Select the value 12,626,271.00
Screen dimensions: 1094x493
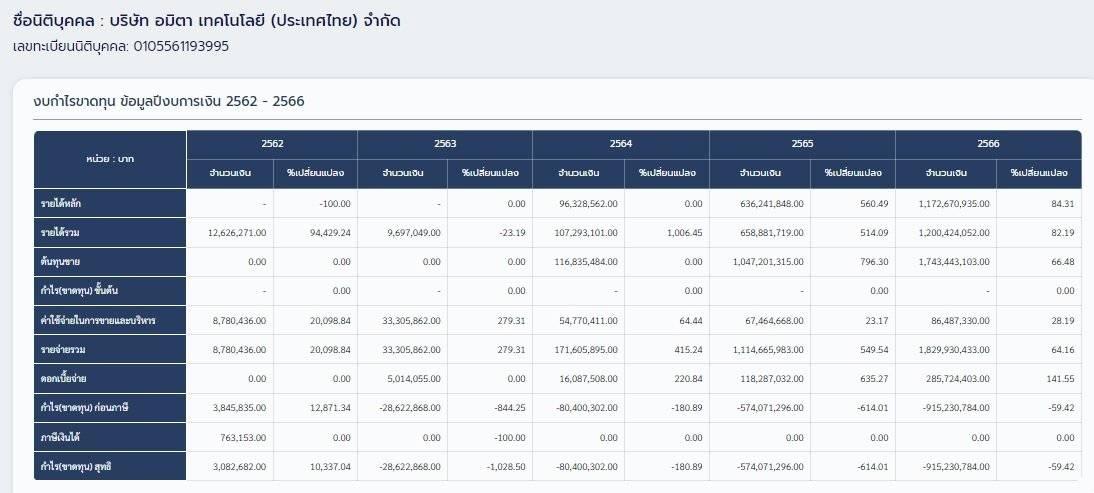(237, 233)
